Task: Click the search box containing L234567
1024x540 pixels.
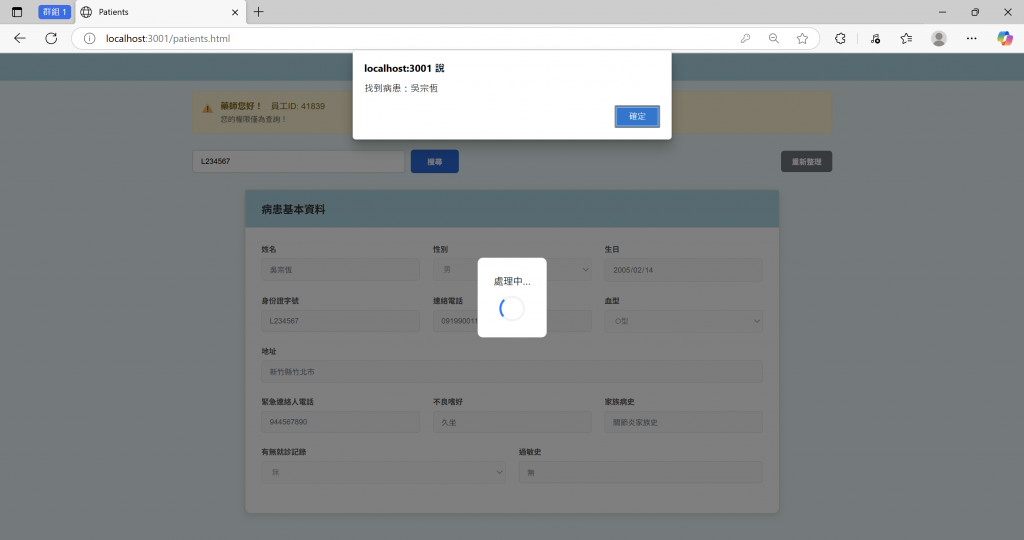Action: pyautogui.click(x=298, y=161)
